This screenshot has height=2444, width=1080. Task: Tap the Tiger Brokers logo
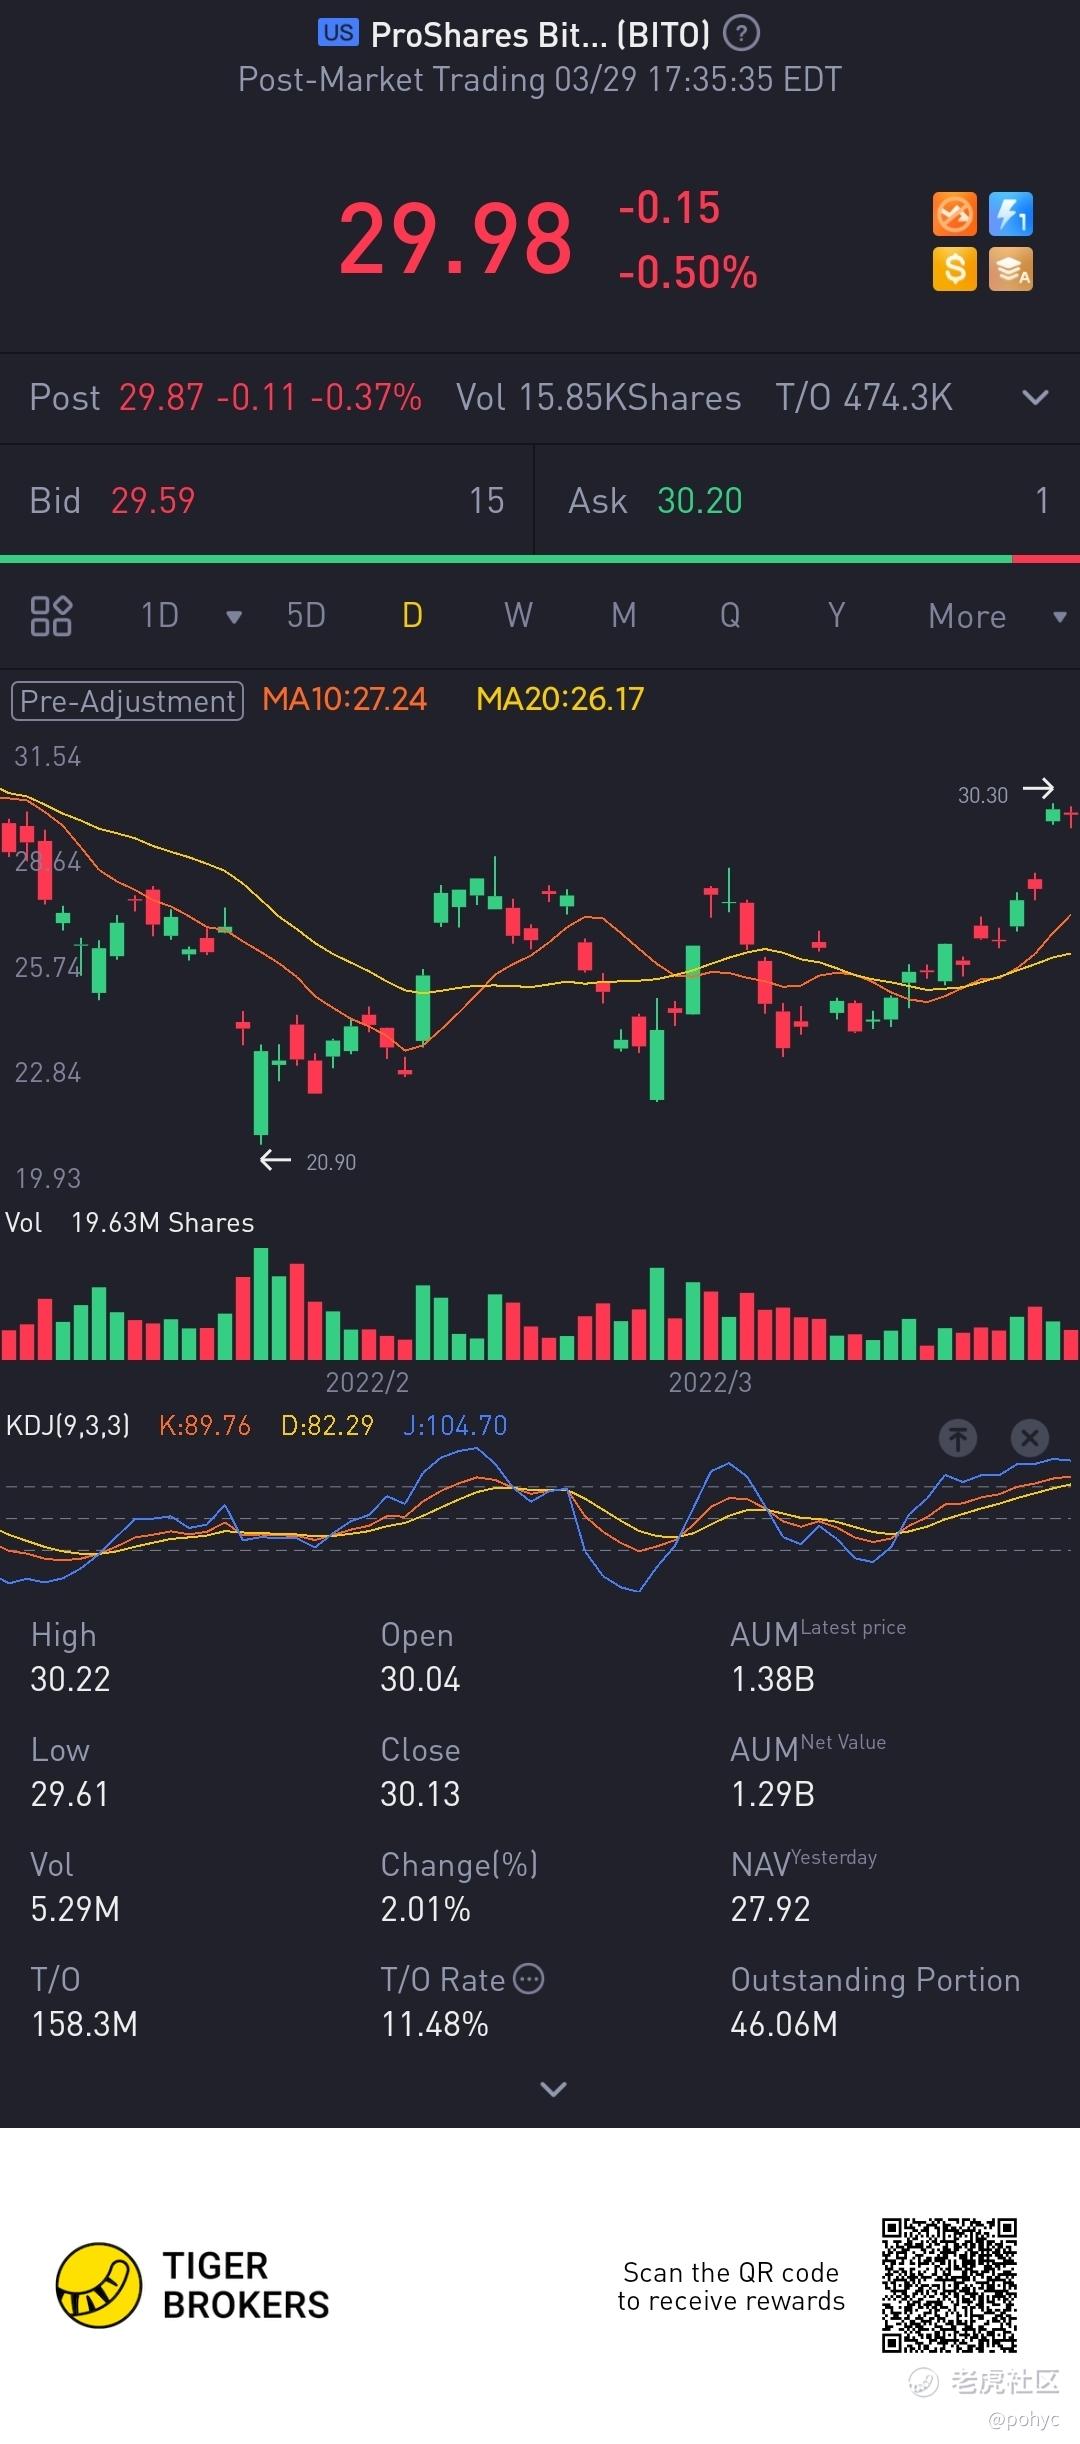(x=193, y=2285)
